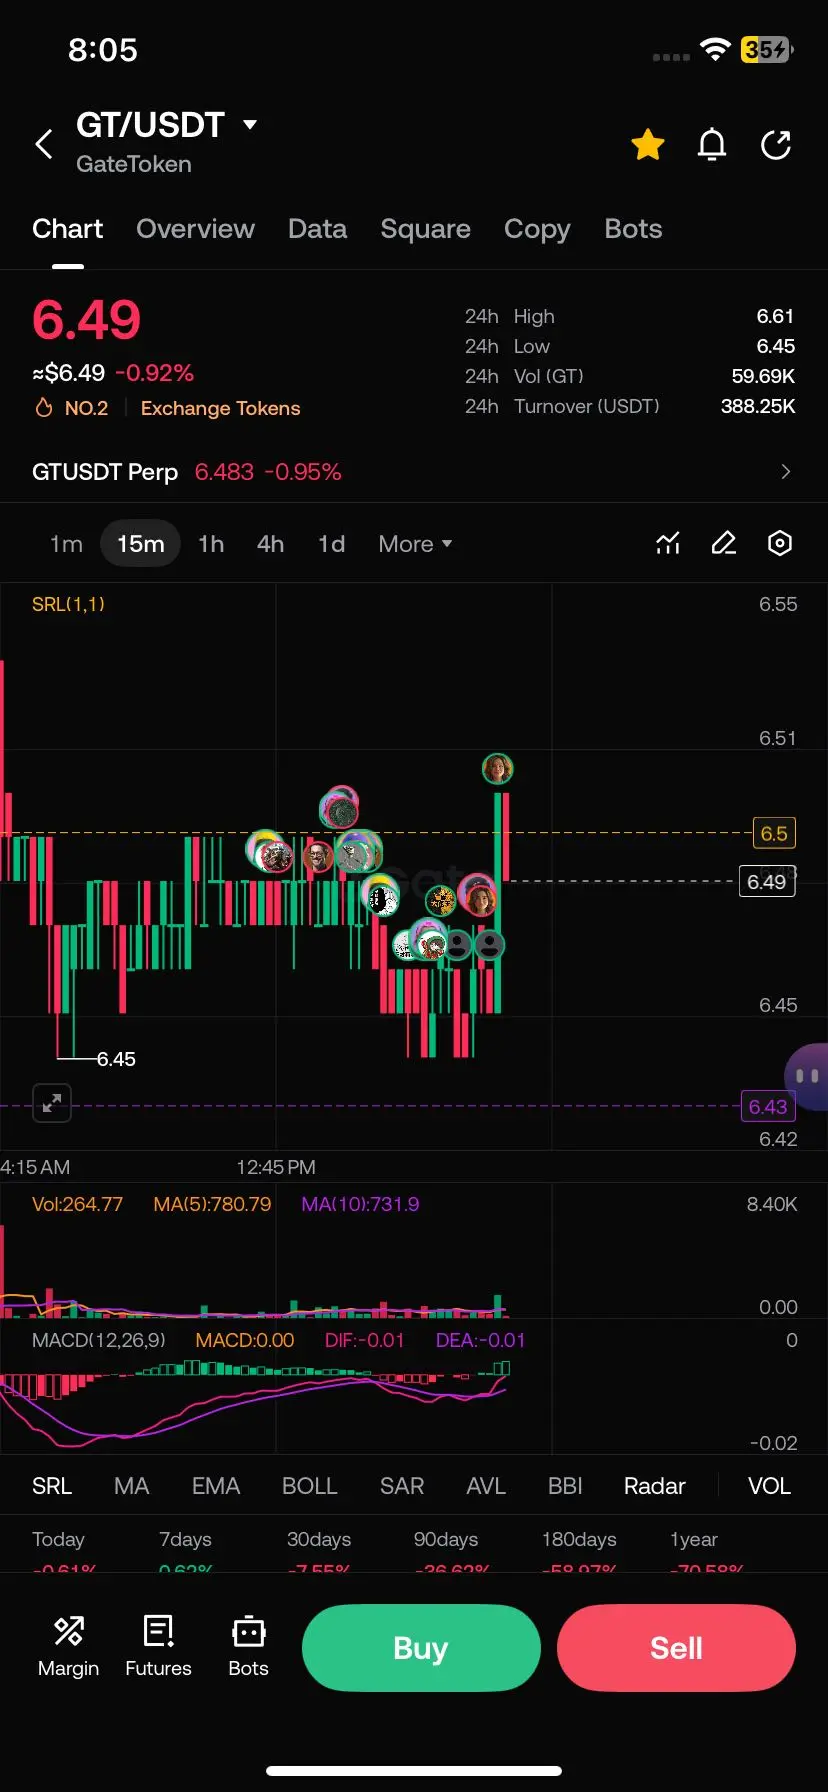Open Futures trading icon
The image size is (828, 1792).
point(158,1646)
